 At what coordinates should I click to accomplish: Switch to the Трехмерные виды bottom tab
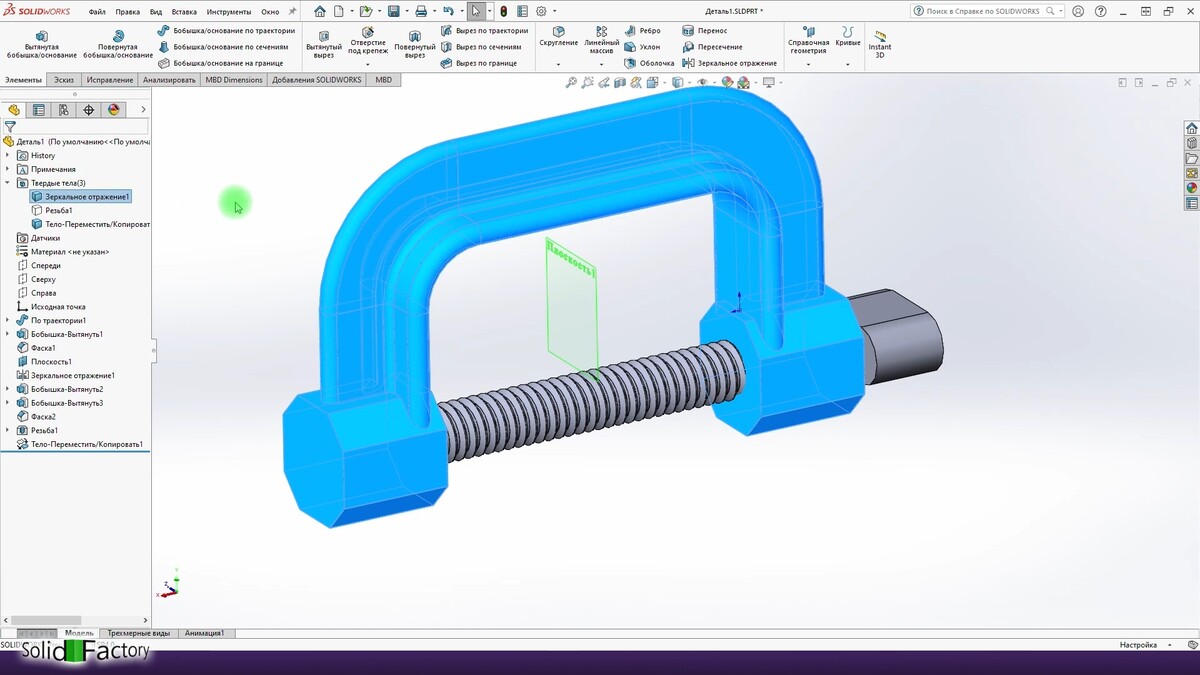[x=139, y=633]
